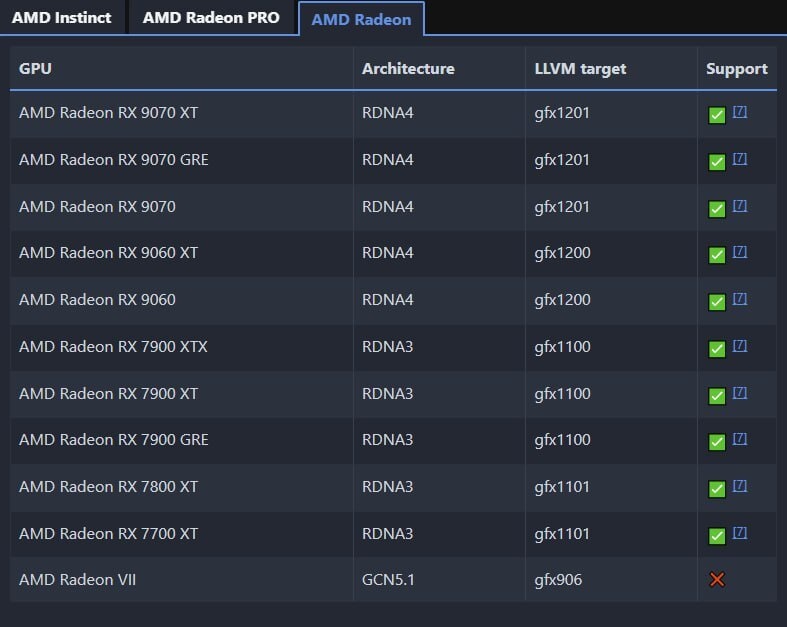
Task: Click the green check for RX 7900 XTX
Action: click(x=717, y=349)
